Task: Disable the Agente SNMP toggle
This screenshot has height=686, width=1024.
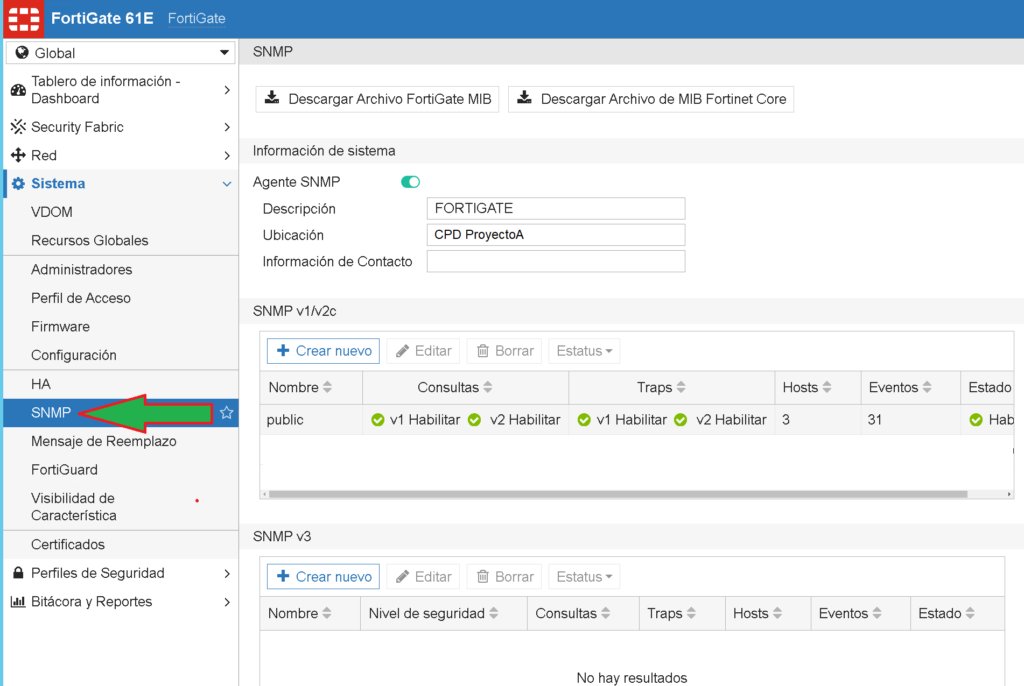Action: (x=410, y=183)
